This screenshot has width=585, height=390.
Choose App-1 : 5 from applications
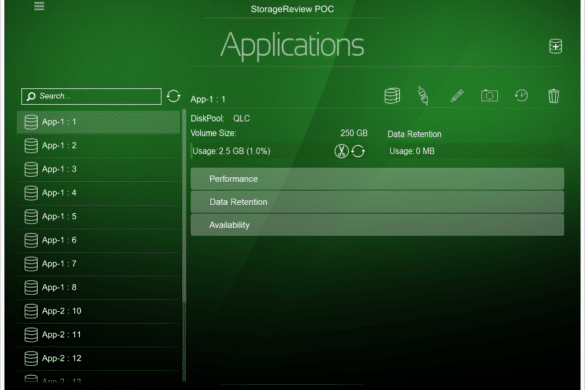pyautogui.click(x=98, y=216)
